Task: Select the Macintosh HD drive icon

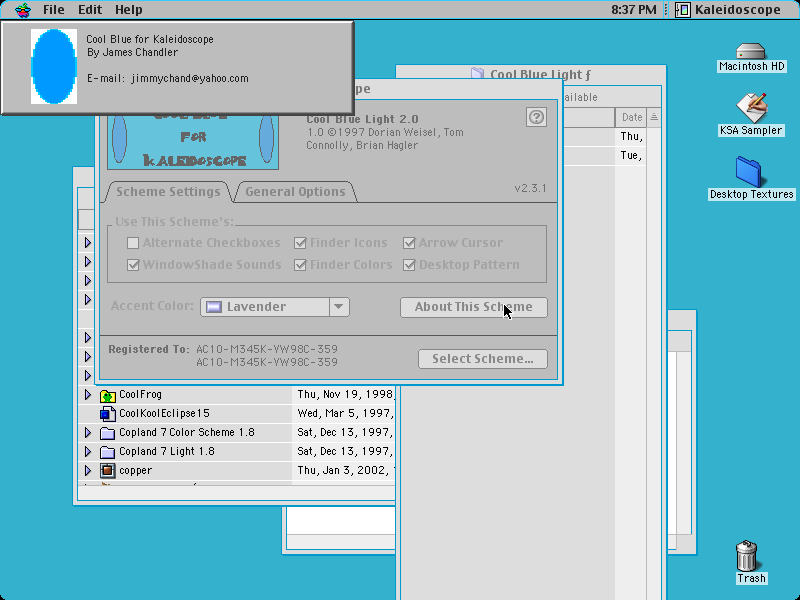Action: click(x=751, y=51)
